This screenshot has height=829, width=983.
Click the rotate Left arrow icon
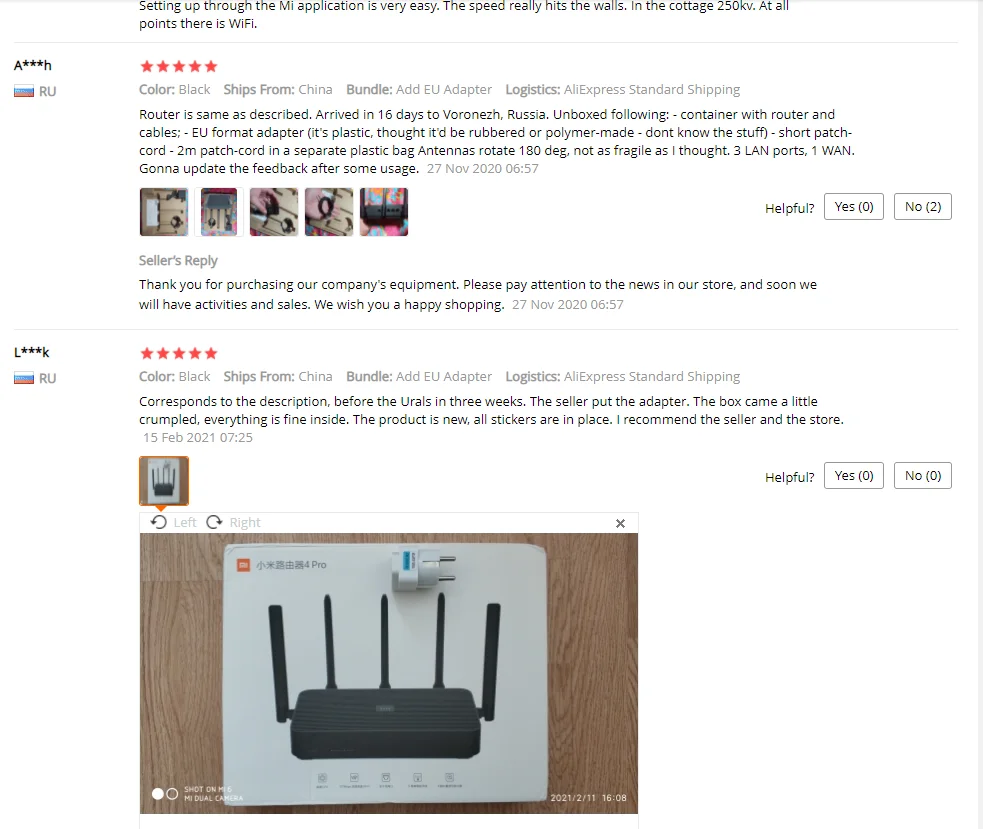click(159, 522)
